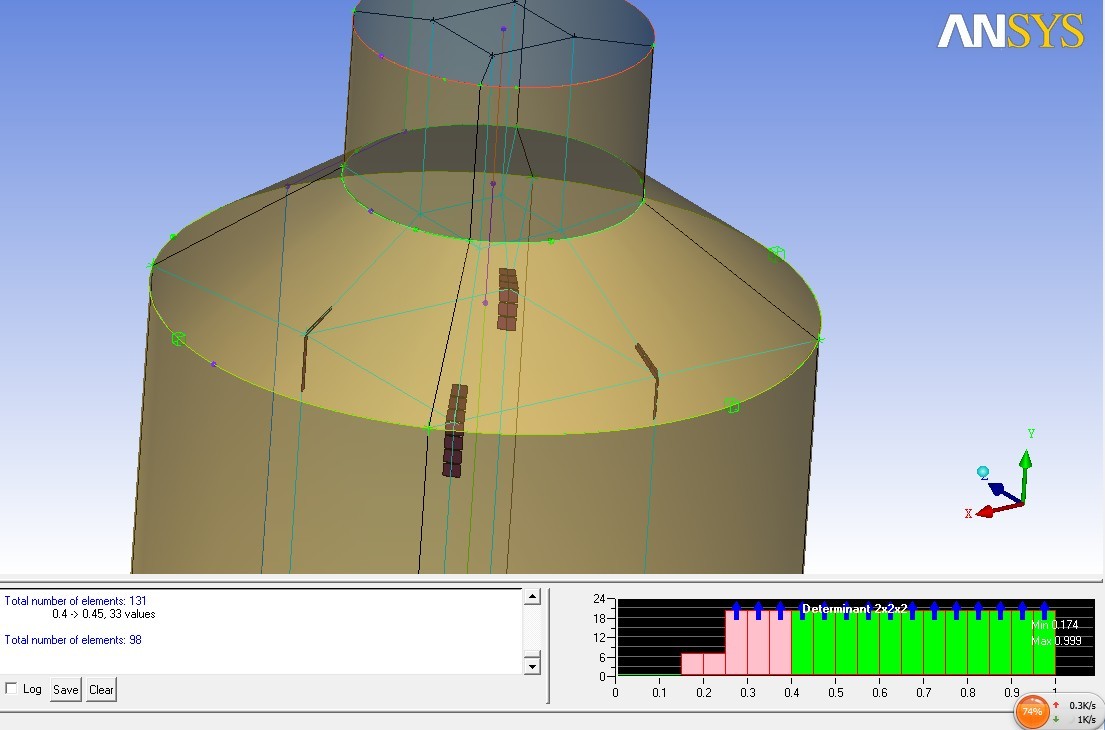The image size is (1105, 730).
Task: Click the cyan sphere on the orientation triad
Action: click(983, 472)
